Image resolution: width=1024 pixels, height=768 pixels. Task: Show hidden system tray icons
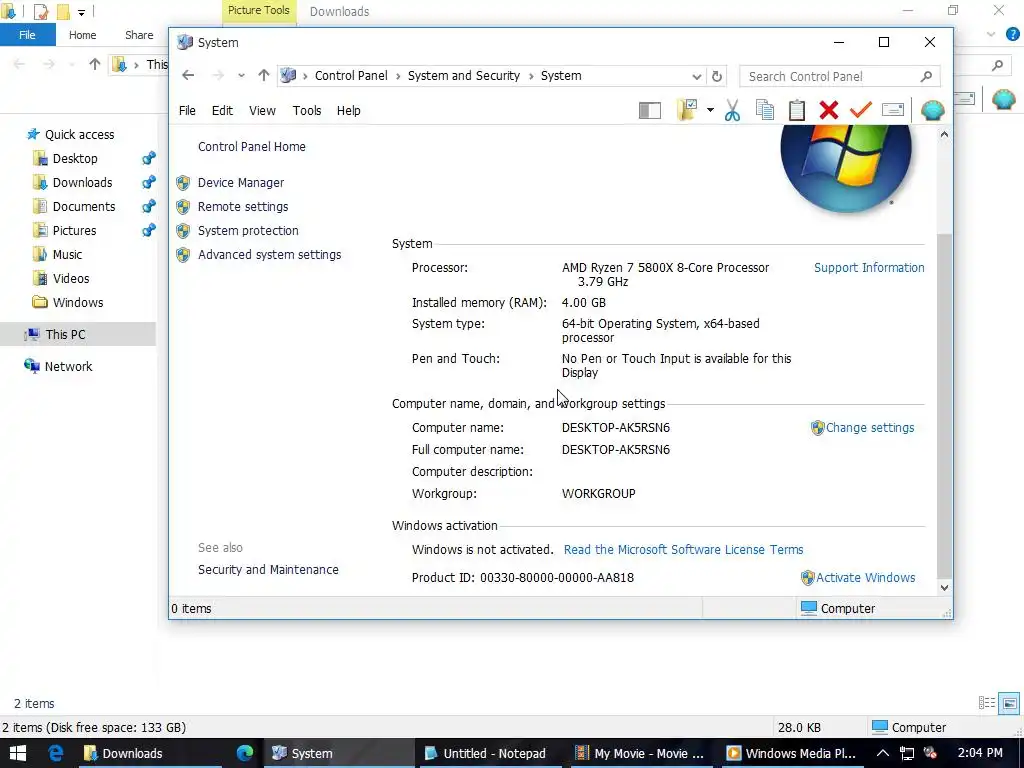(x=882, y=754)
